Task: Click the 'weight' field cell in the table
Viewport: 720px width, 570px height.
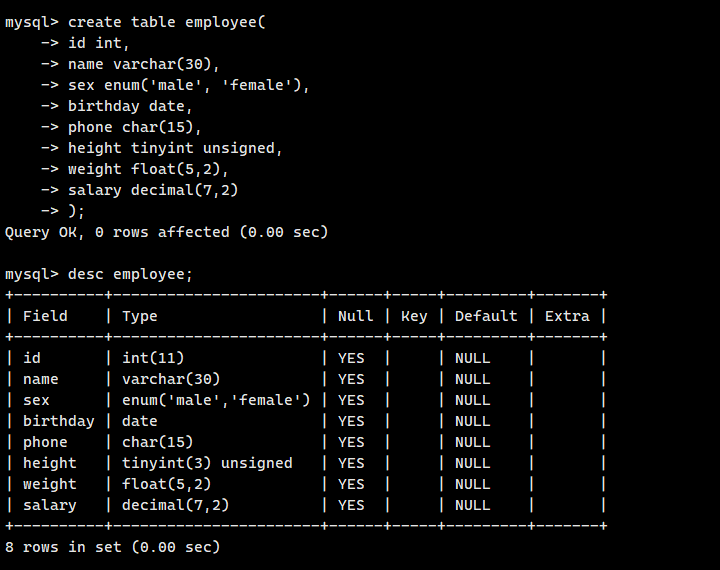Action: point(50,485)
